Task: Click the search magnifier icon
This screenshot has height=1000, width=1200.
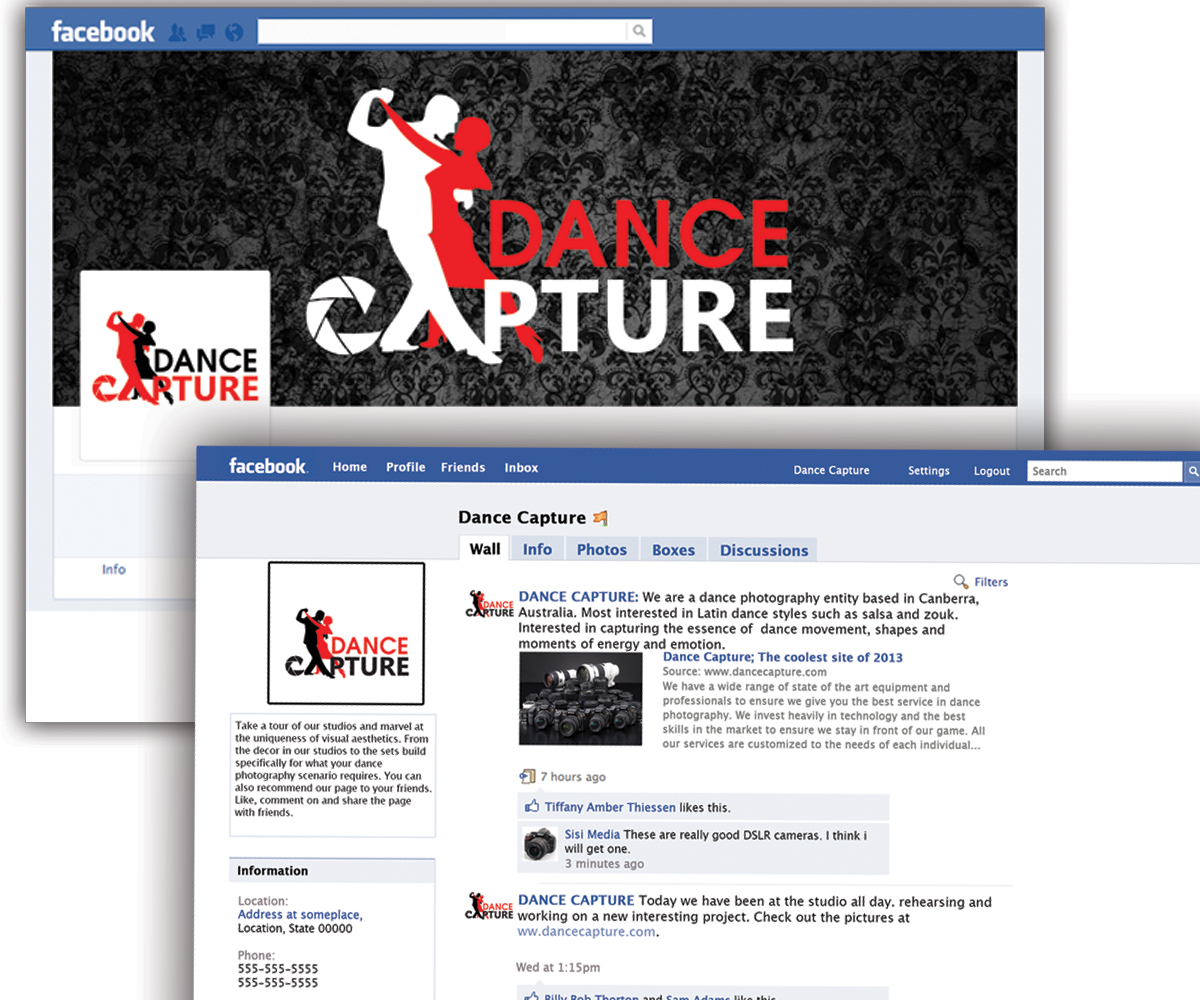Action: click(638, 30)
